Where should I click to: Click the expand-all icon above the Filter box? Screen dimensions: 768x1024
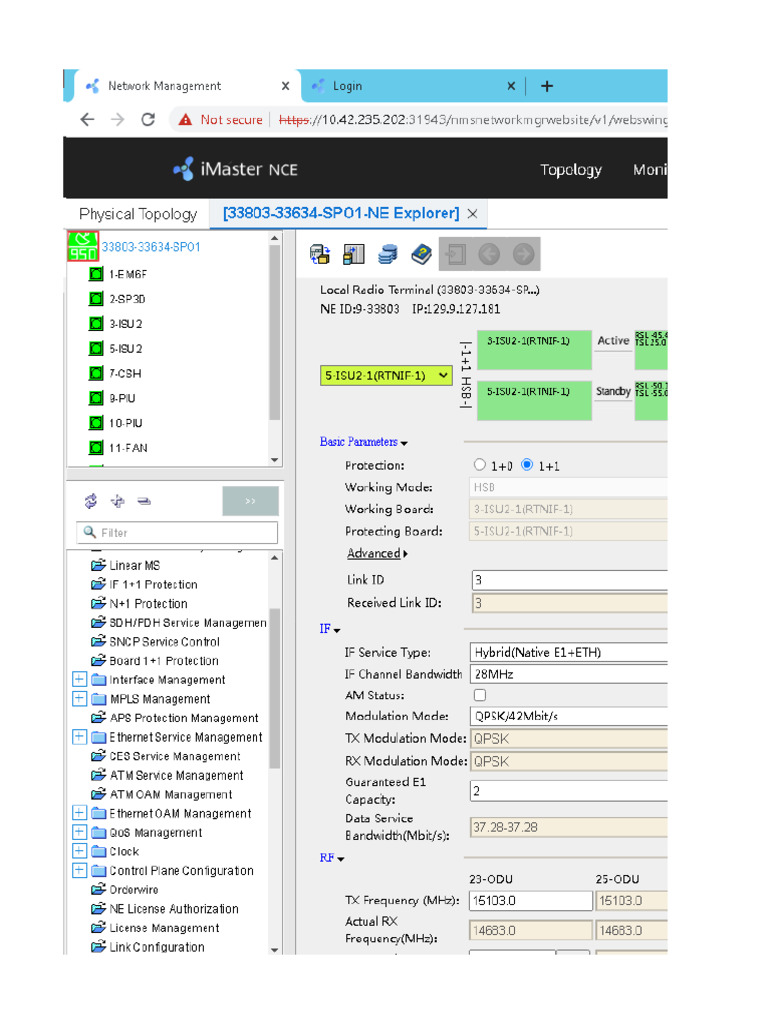pyautogui.click(x=117, y=501)
